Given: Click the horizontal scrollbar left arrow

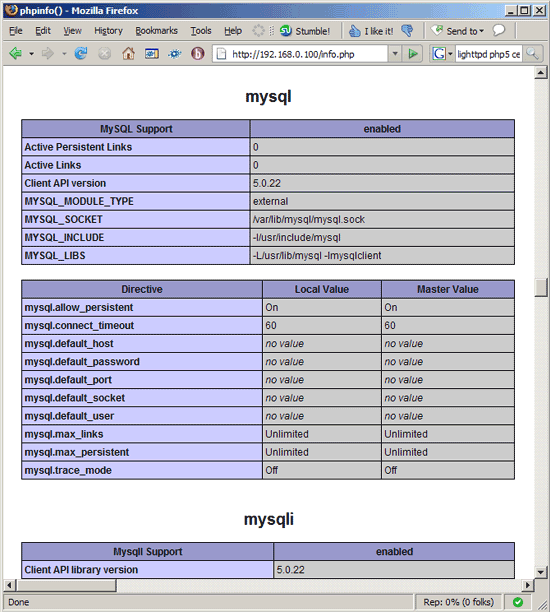Looking at the screenshot, I should [10, 585].
